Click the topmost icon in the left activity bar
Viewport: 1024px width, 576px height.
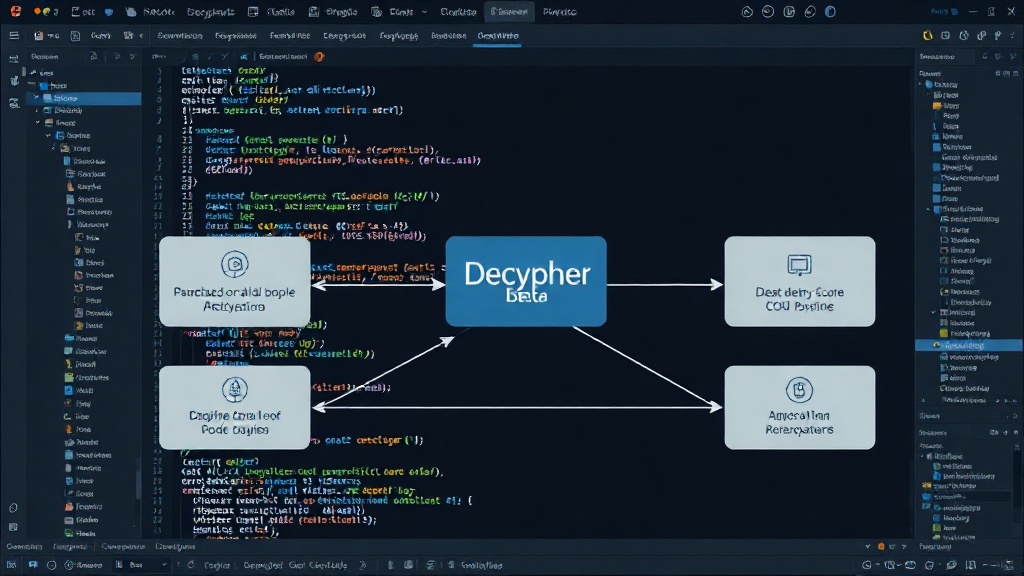point(14,59)
